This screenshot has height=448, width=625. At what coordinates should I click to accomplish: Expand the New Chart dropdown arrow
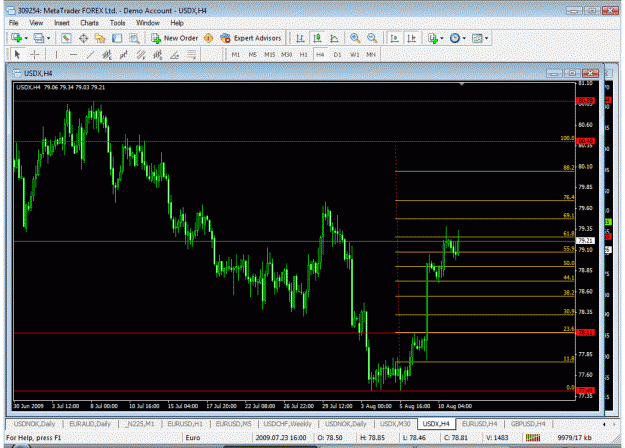[26, 38]
